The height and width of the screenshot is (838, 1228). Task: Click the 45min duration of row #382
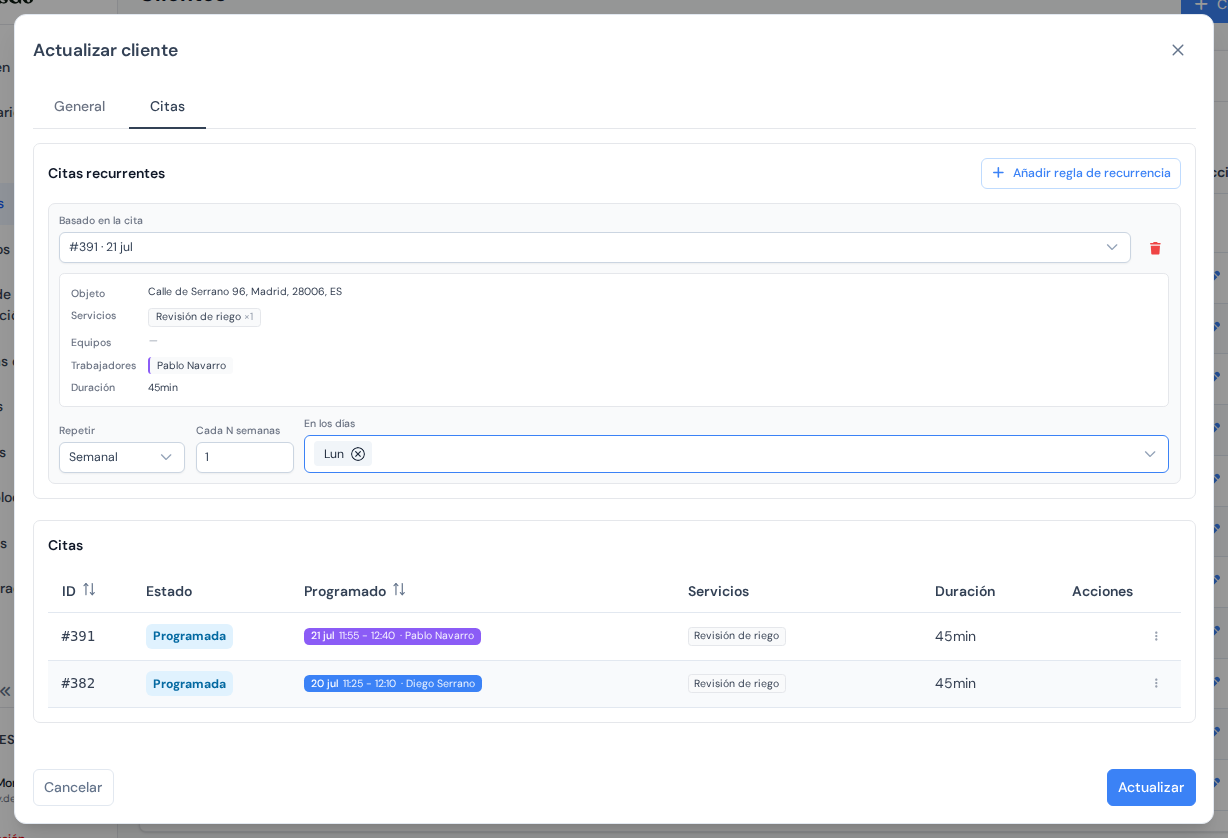click(x=955, y=683)
